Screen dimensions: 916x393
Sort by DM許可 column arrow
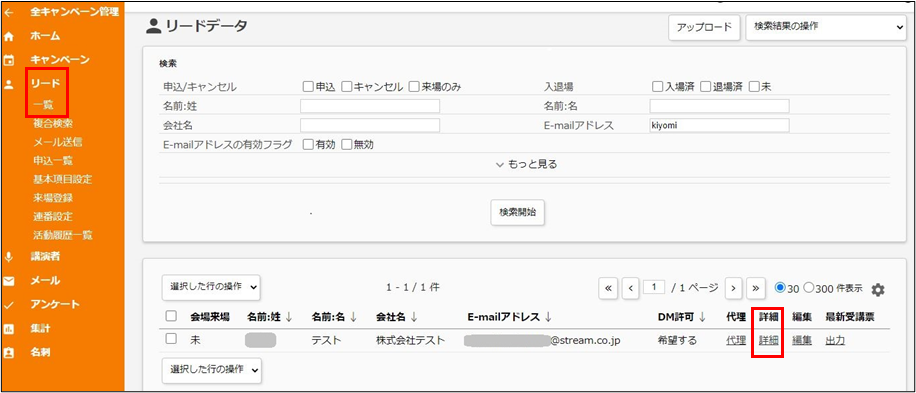pyautogui.click(x=702, y=317)
